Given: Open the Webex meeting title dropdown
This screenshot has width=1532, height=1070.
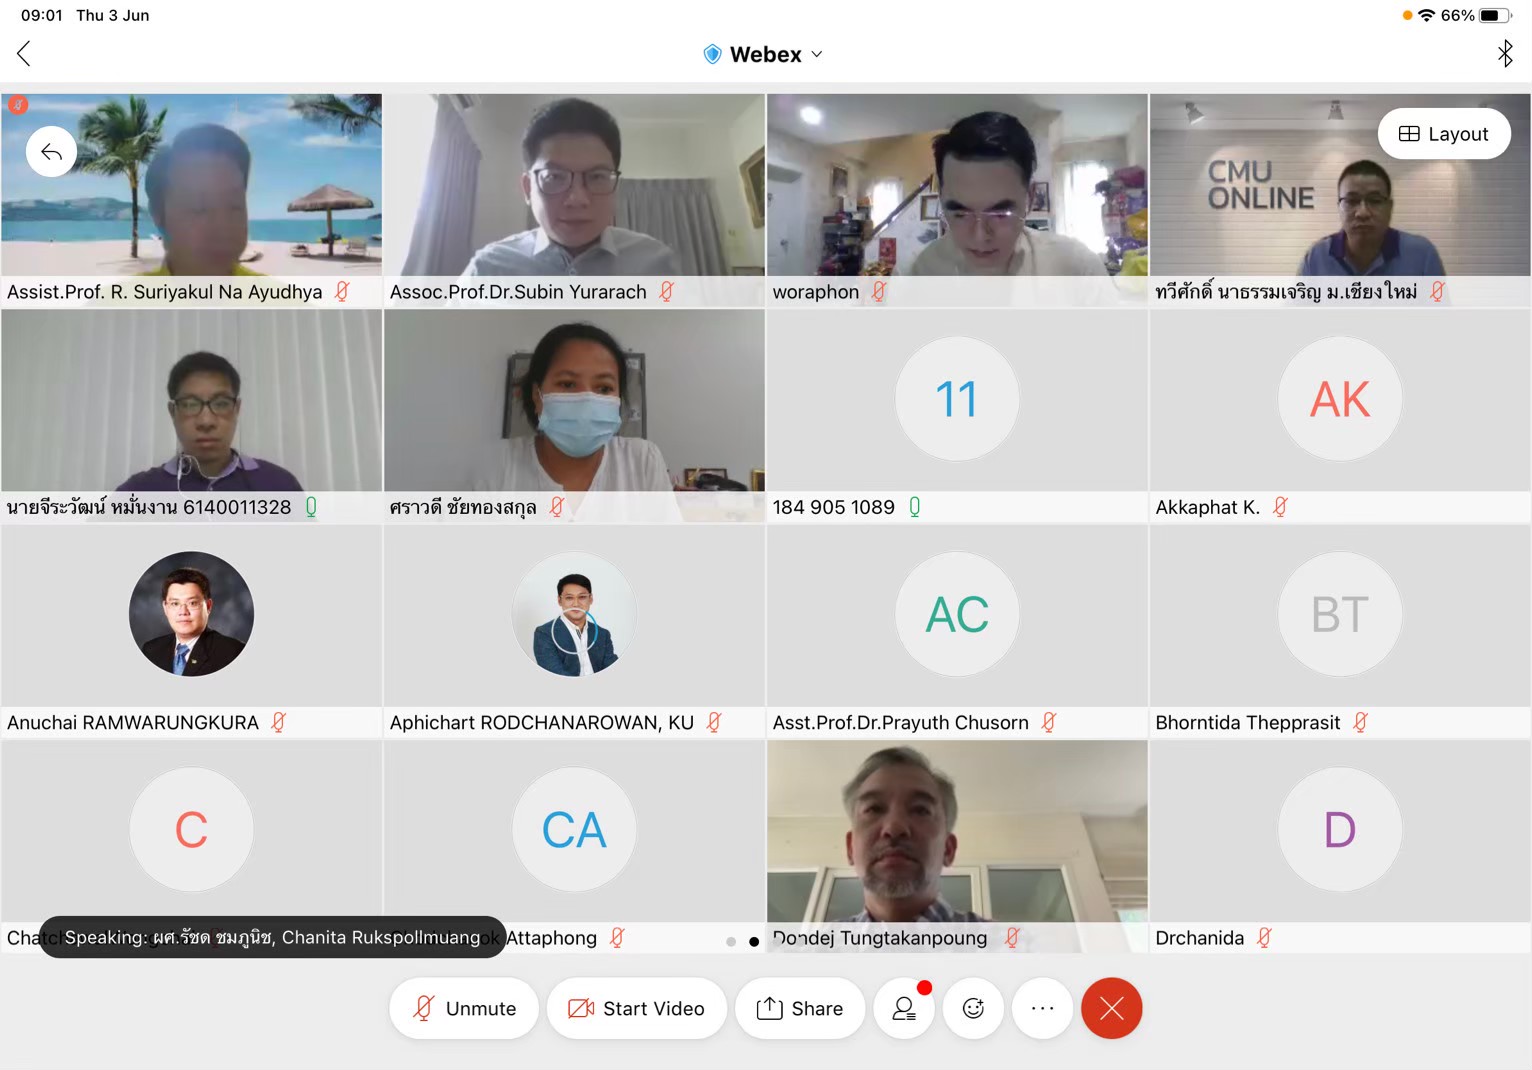Looking at the screenshot, I should (x=764, y=54).
